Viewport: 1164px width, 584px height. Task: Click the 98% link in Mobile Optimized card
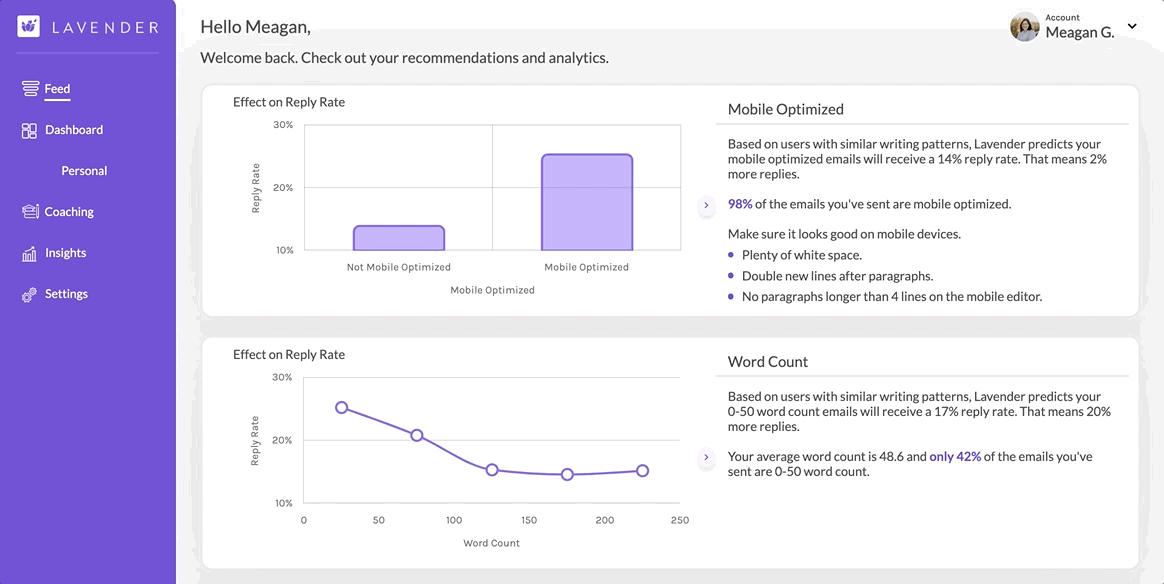738,204
